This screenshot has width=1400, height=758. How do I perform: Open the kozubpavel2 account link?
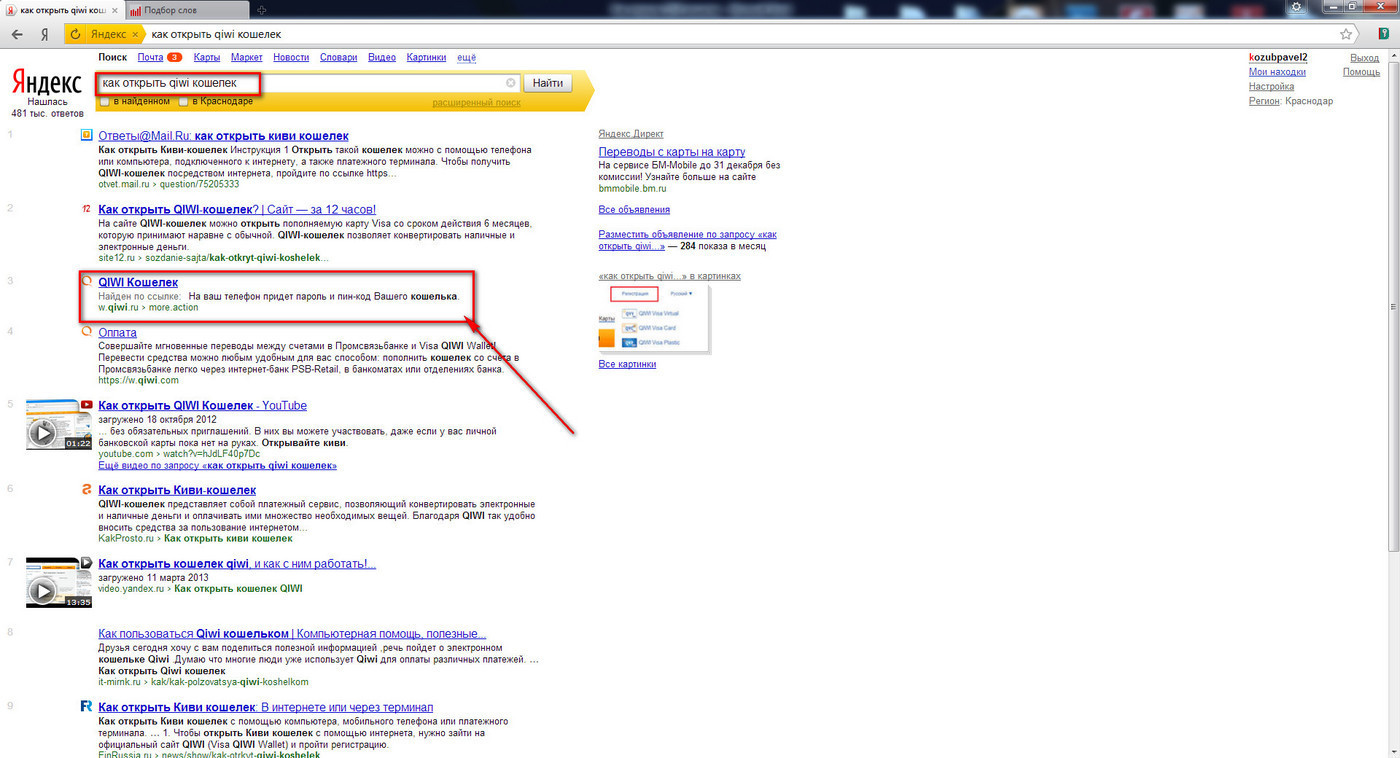(x=1278, y=58)
